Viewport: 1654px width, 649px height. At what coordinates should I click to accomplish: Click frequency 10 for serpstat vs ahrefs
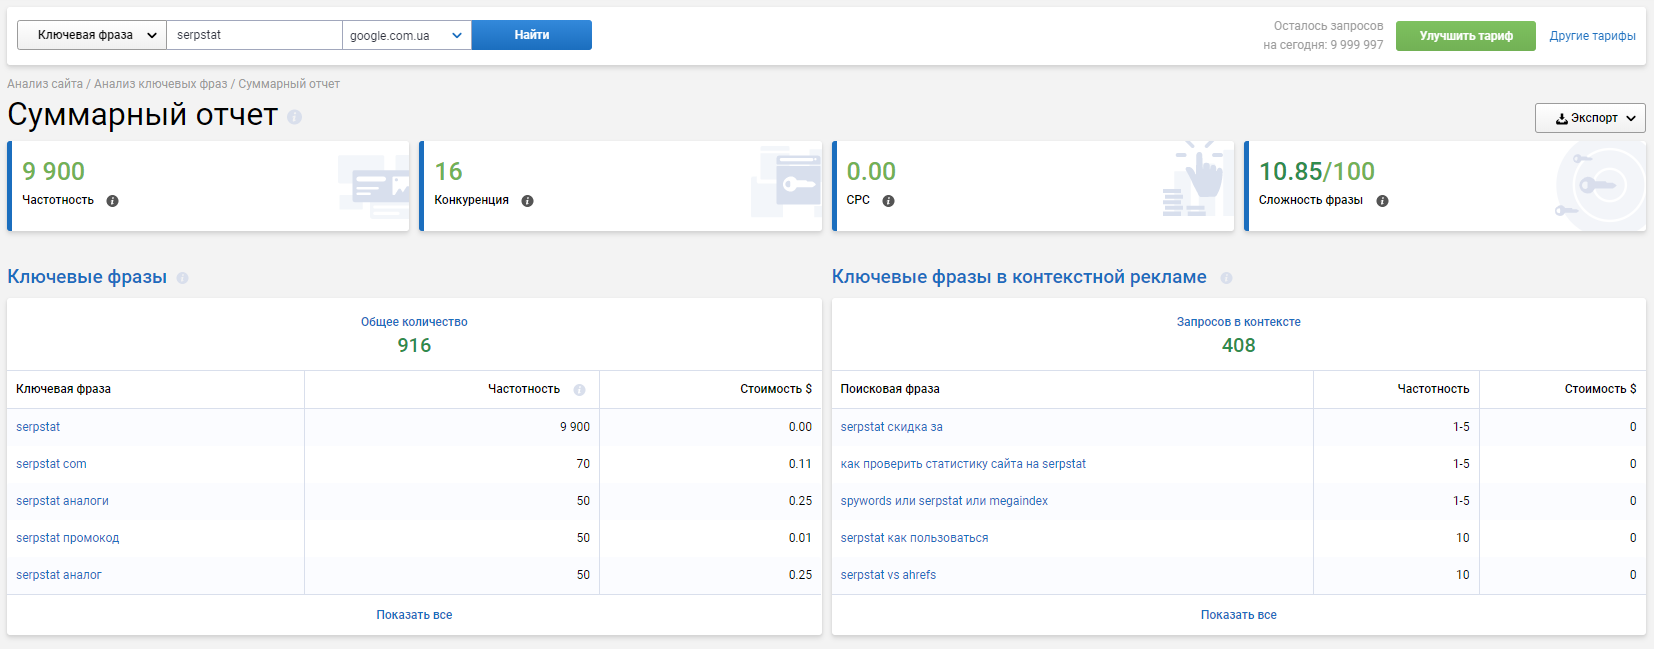[x=1463, y=575]
